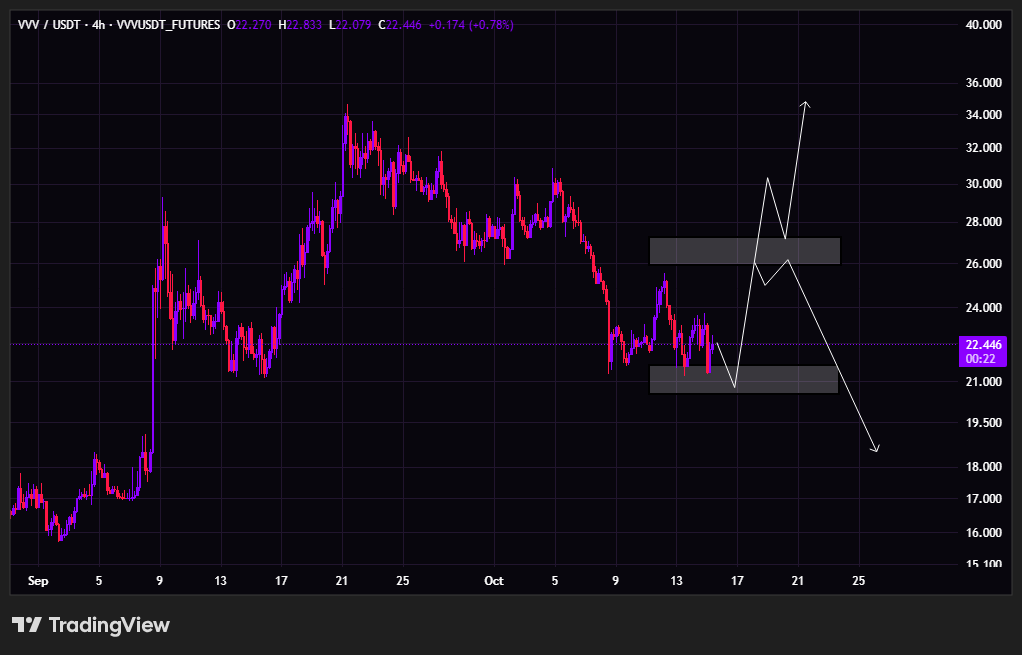Click the 40.000 price axis label

[984, 25]
